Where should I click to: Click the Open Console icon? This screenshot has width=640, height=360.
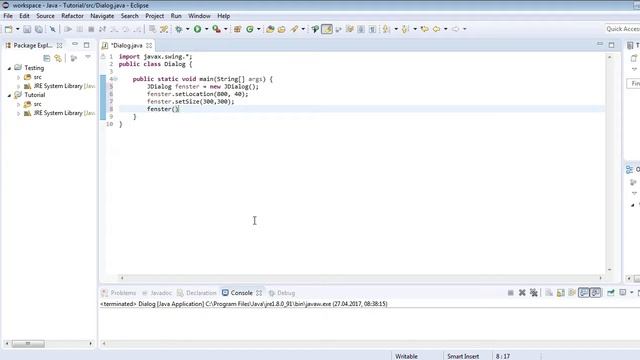click(639, 293)
